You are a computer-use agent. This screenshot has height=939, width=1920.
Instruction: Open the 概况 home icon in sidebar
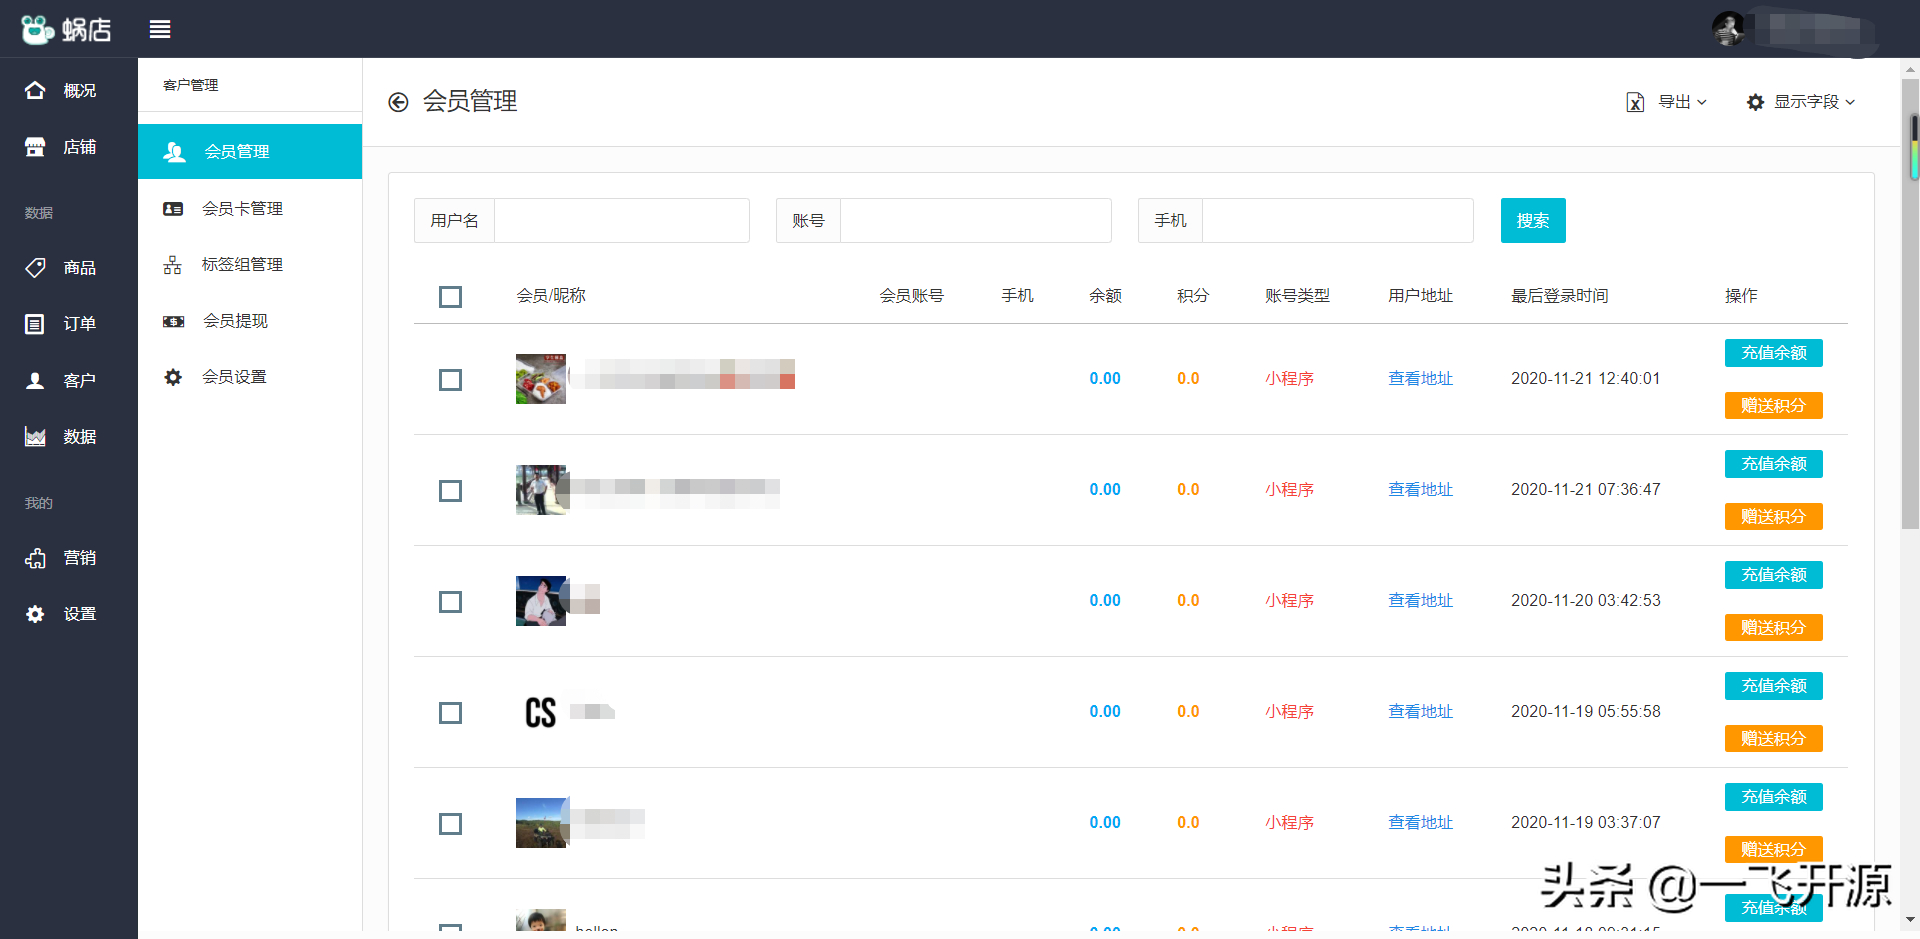click(x=35, y=90)
